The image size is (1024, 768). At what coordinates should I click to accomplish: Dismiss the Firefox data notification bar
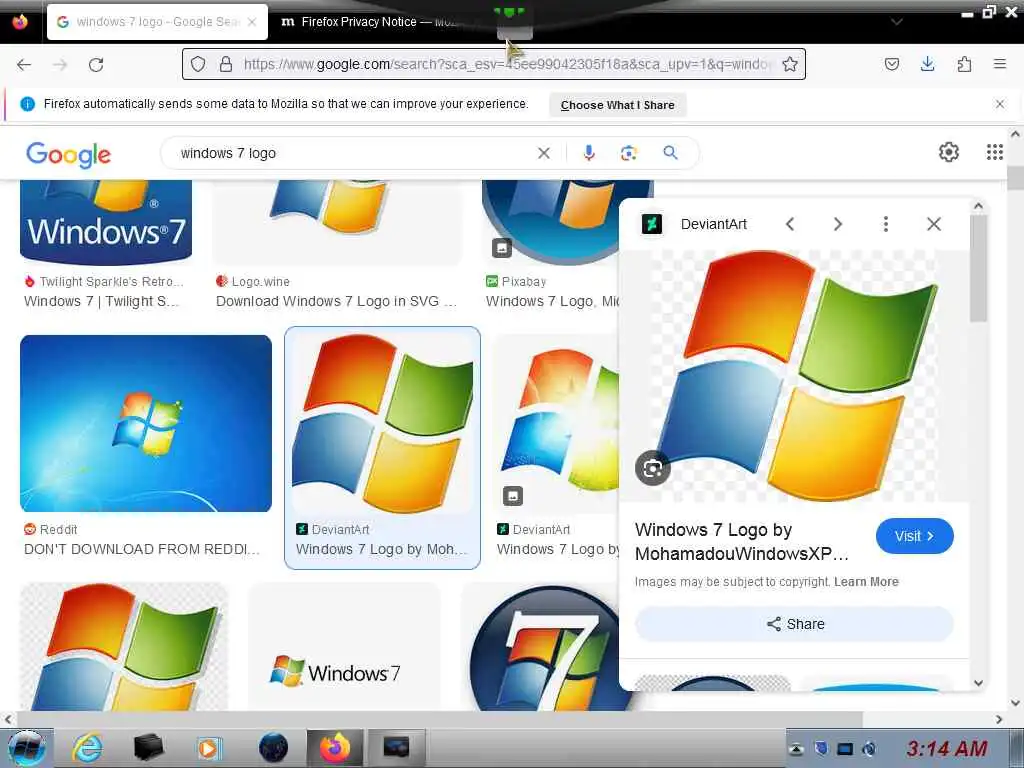tap(1000, 104)
